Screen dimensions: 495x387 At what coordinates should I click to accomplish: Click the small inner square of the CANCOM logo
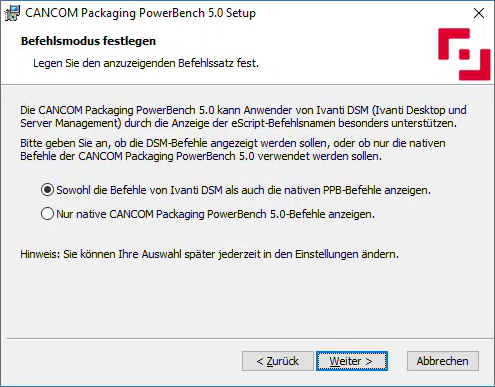click(464, 54)
